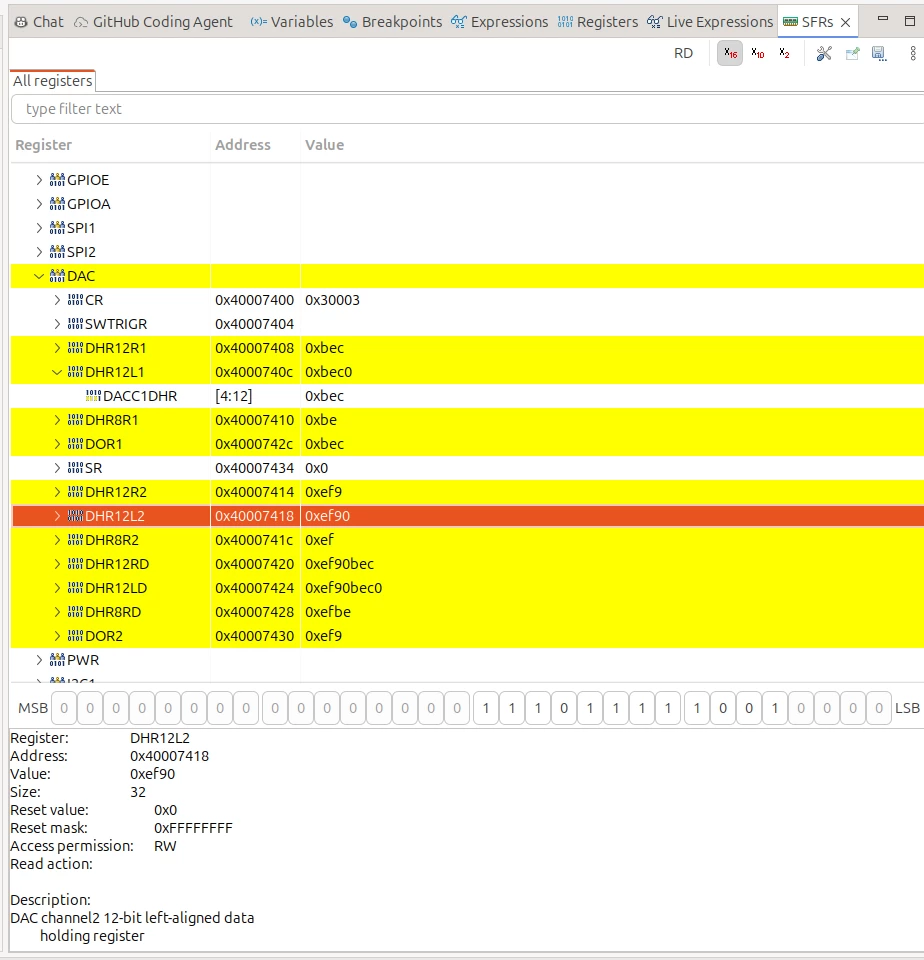The height and width of the screenshot is (960, 924).
Task: Select the All registers tab
Action: [x=53, y=81]
